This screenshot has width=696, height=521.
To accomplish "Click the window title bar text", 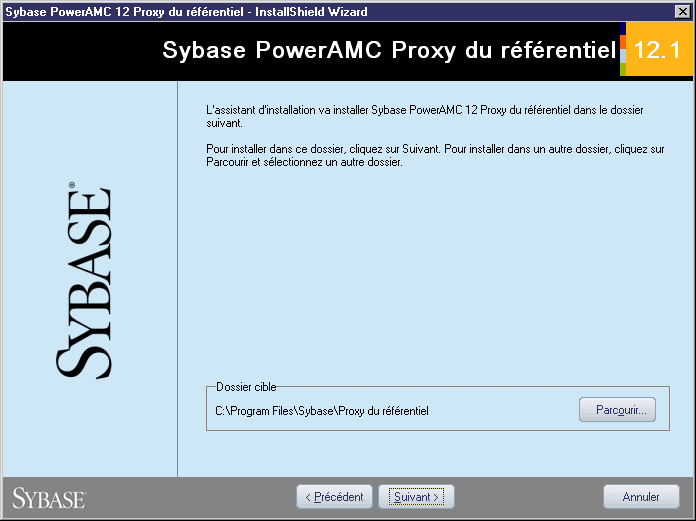I will click(186, 12).
